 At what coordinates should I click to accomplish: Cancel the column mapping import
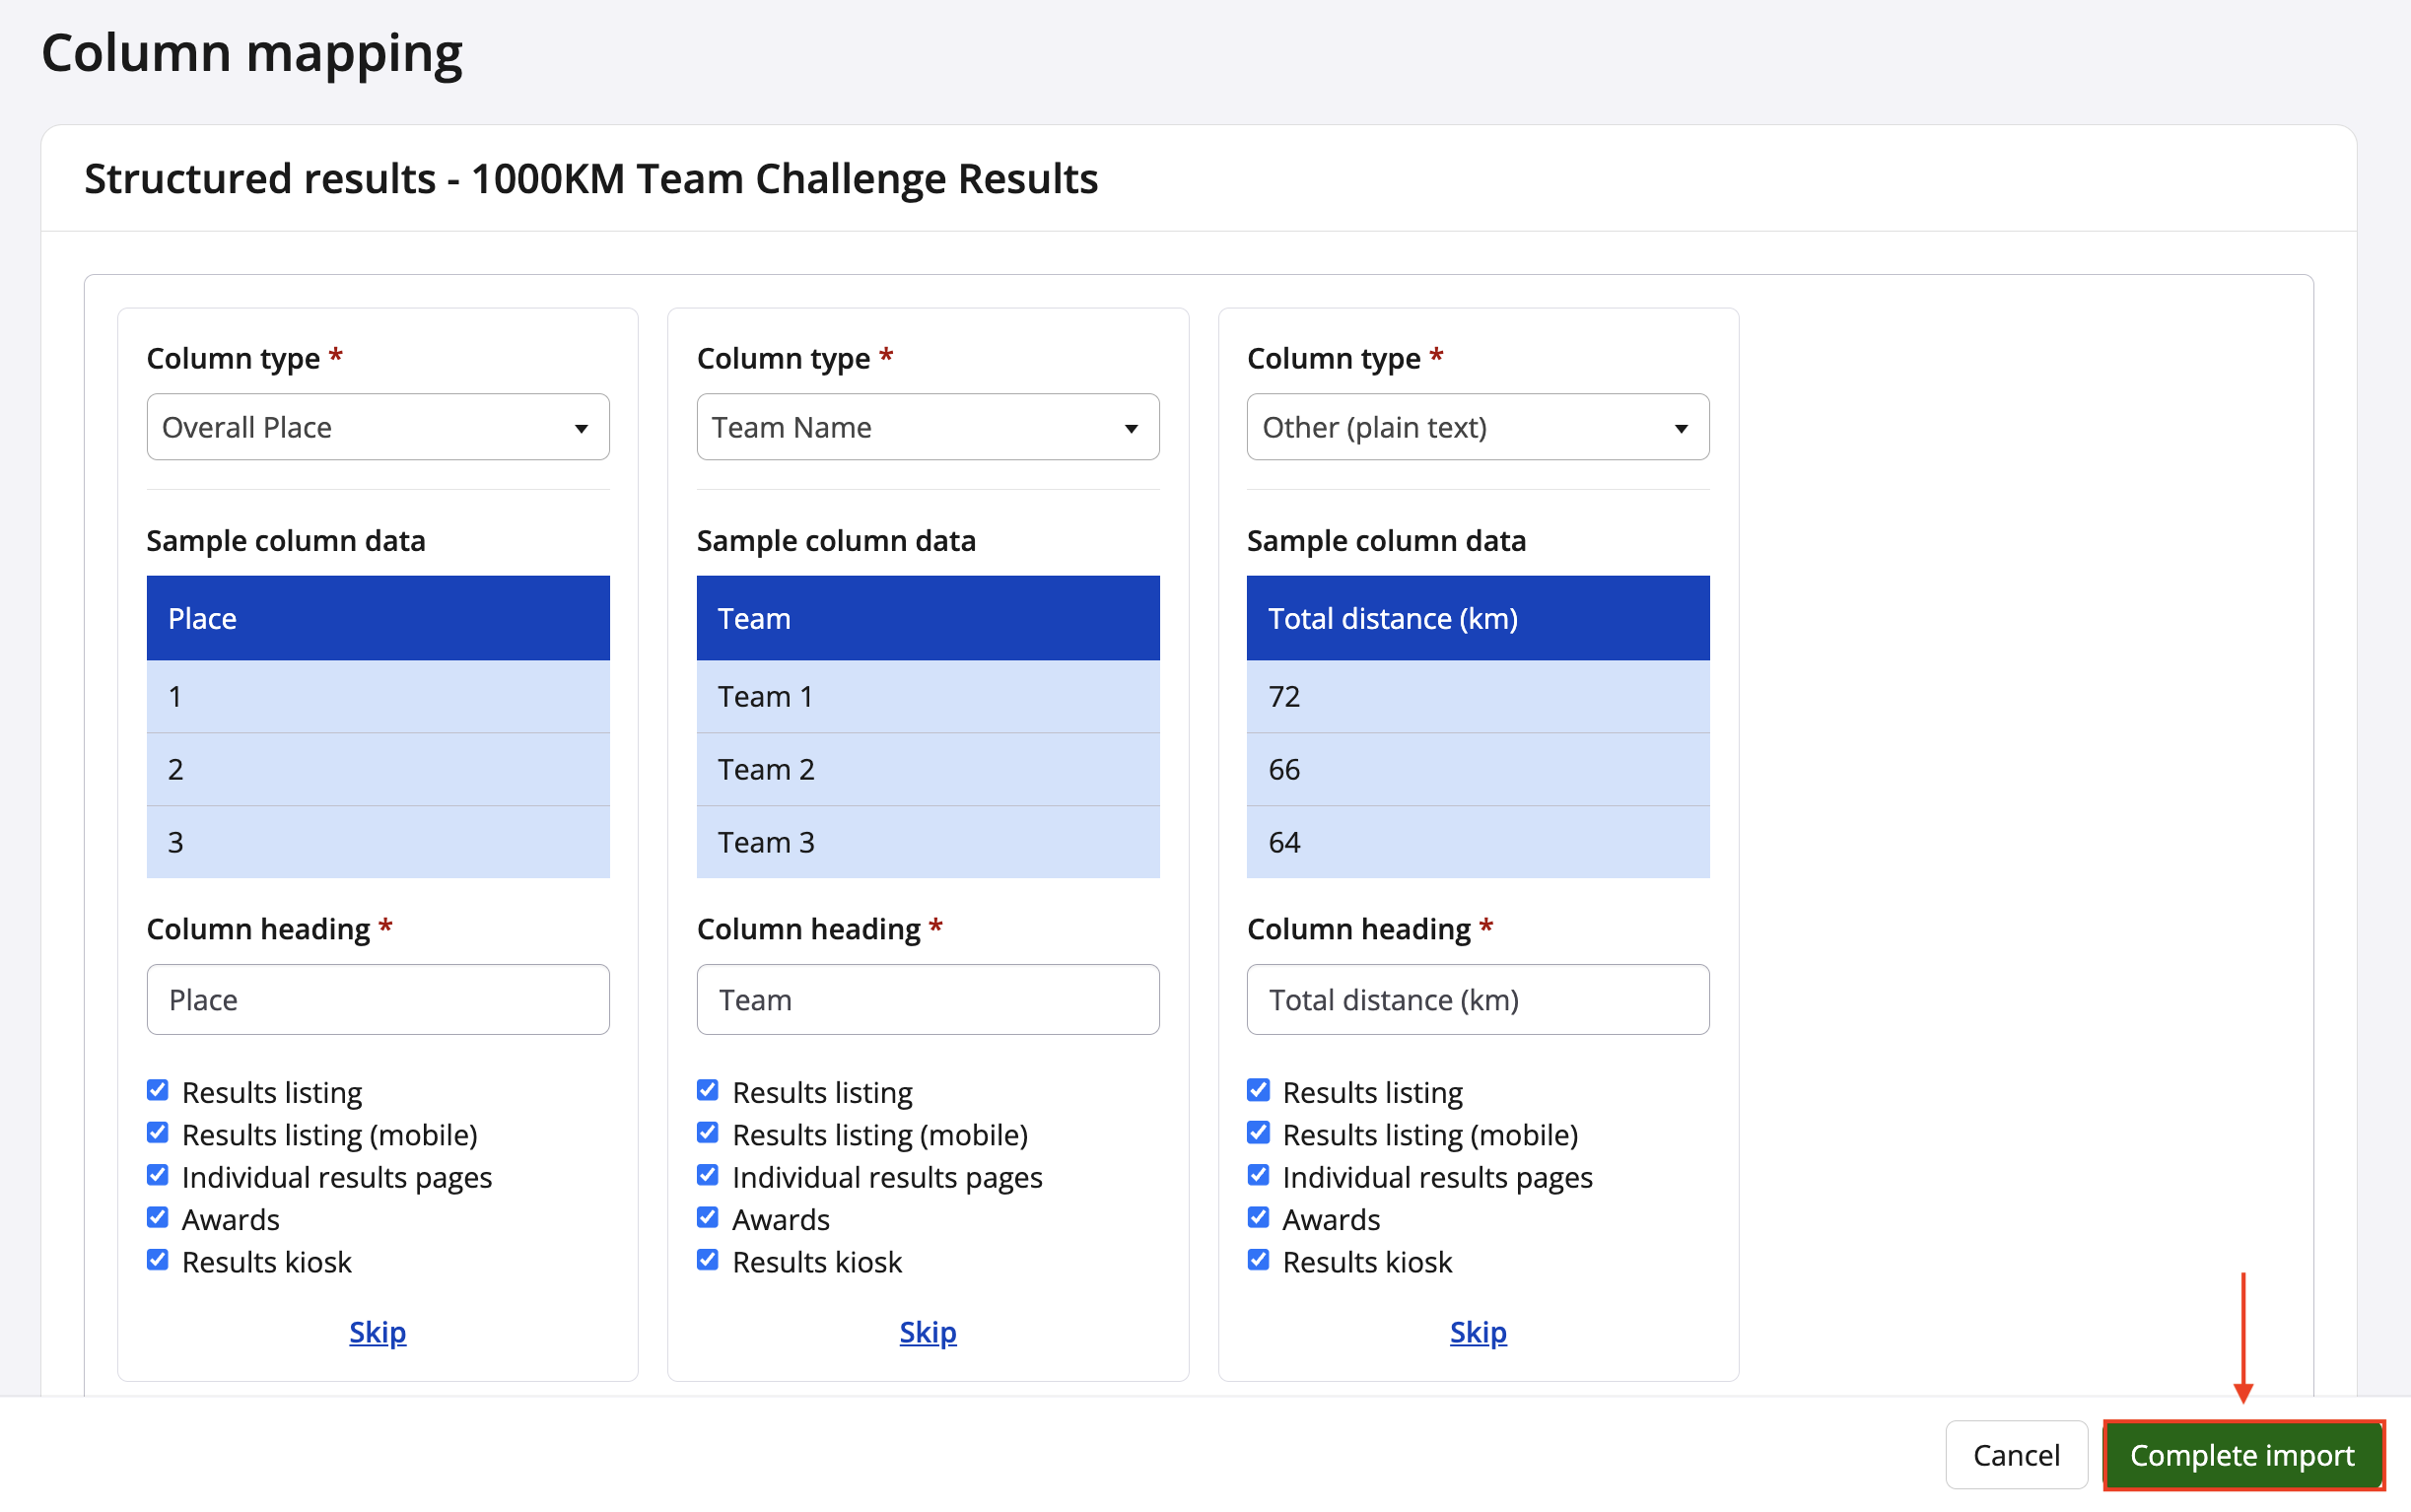click(x=2015, y=1455)
